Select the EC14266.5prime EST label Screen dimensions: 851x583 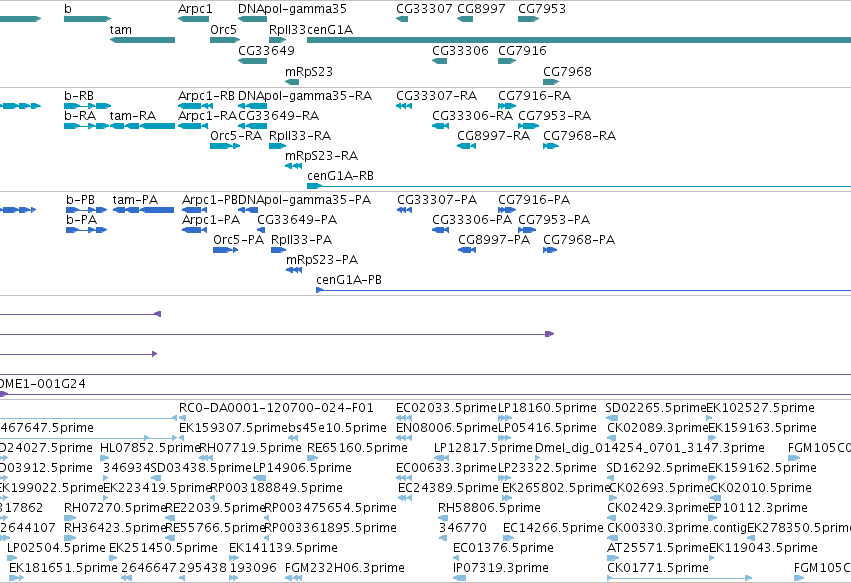tap(553, 528)
